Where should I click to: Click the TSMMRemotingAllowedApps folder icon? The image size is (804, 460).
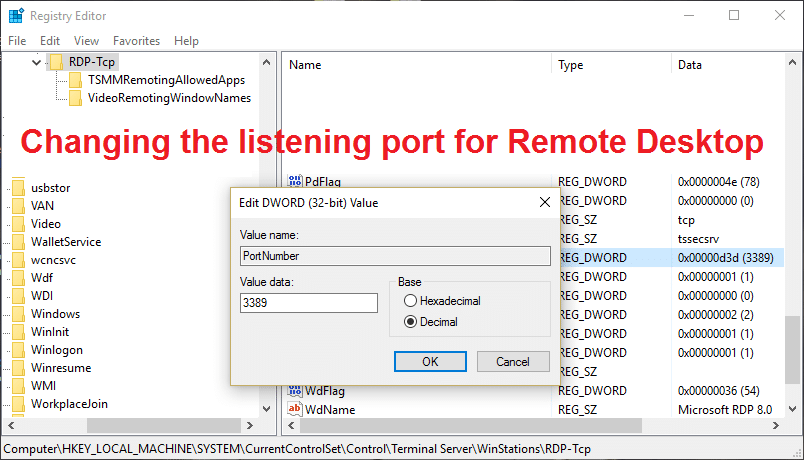tap(75, 80)
